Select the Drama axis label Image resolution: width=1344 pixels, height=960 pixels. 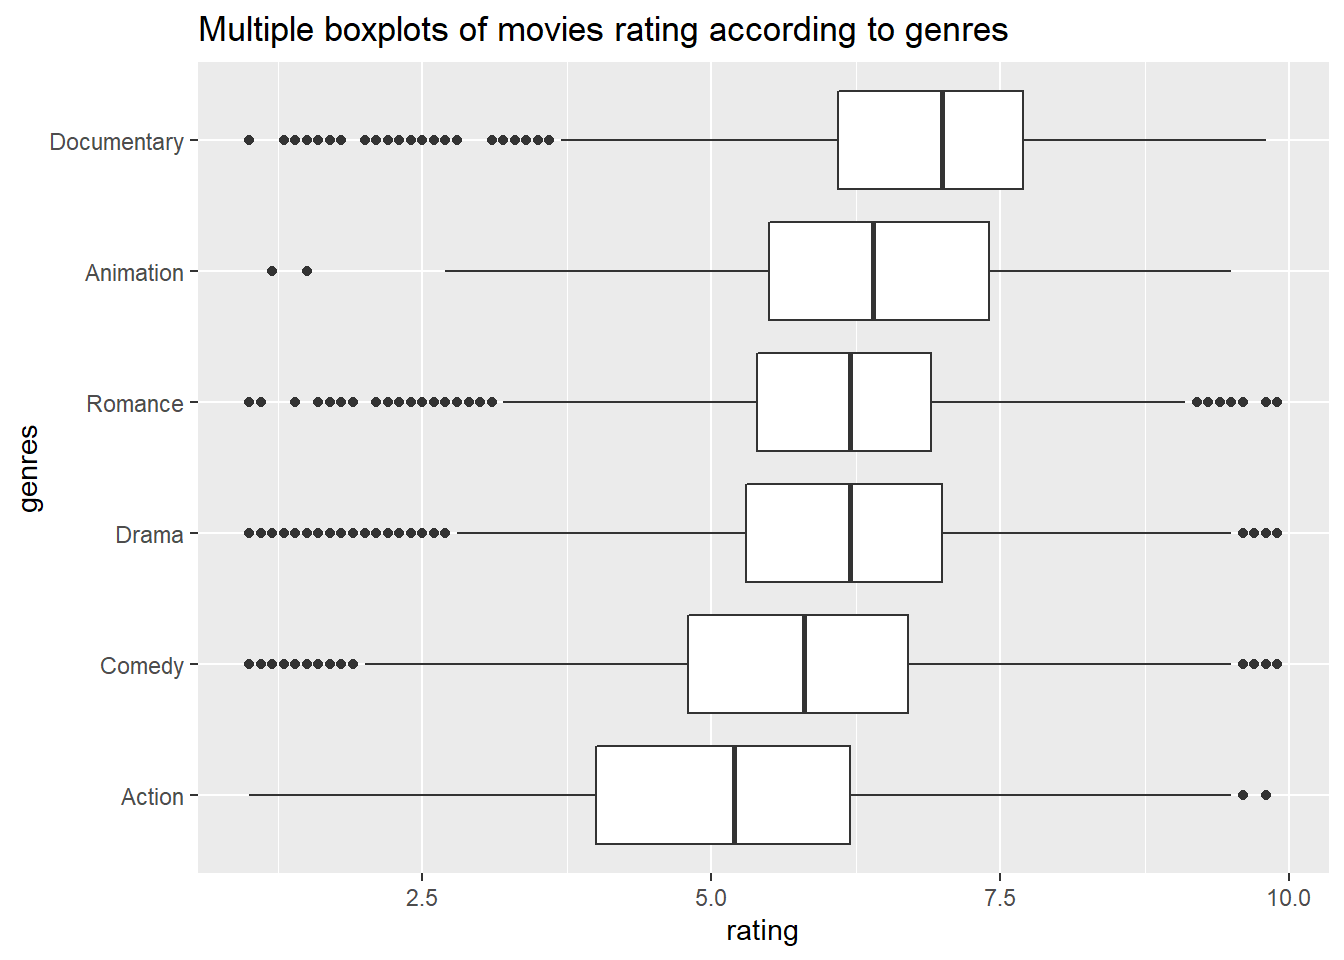[x=149, y=535]
